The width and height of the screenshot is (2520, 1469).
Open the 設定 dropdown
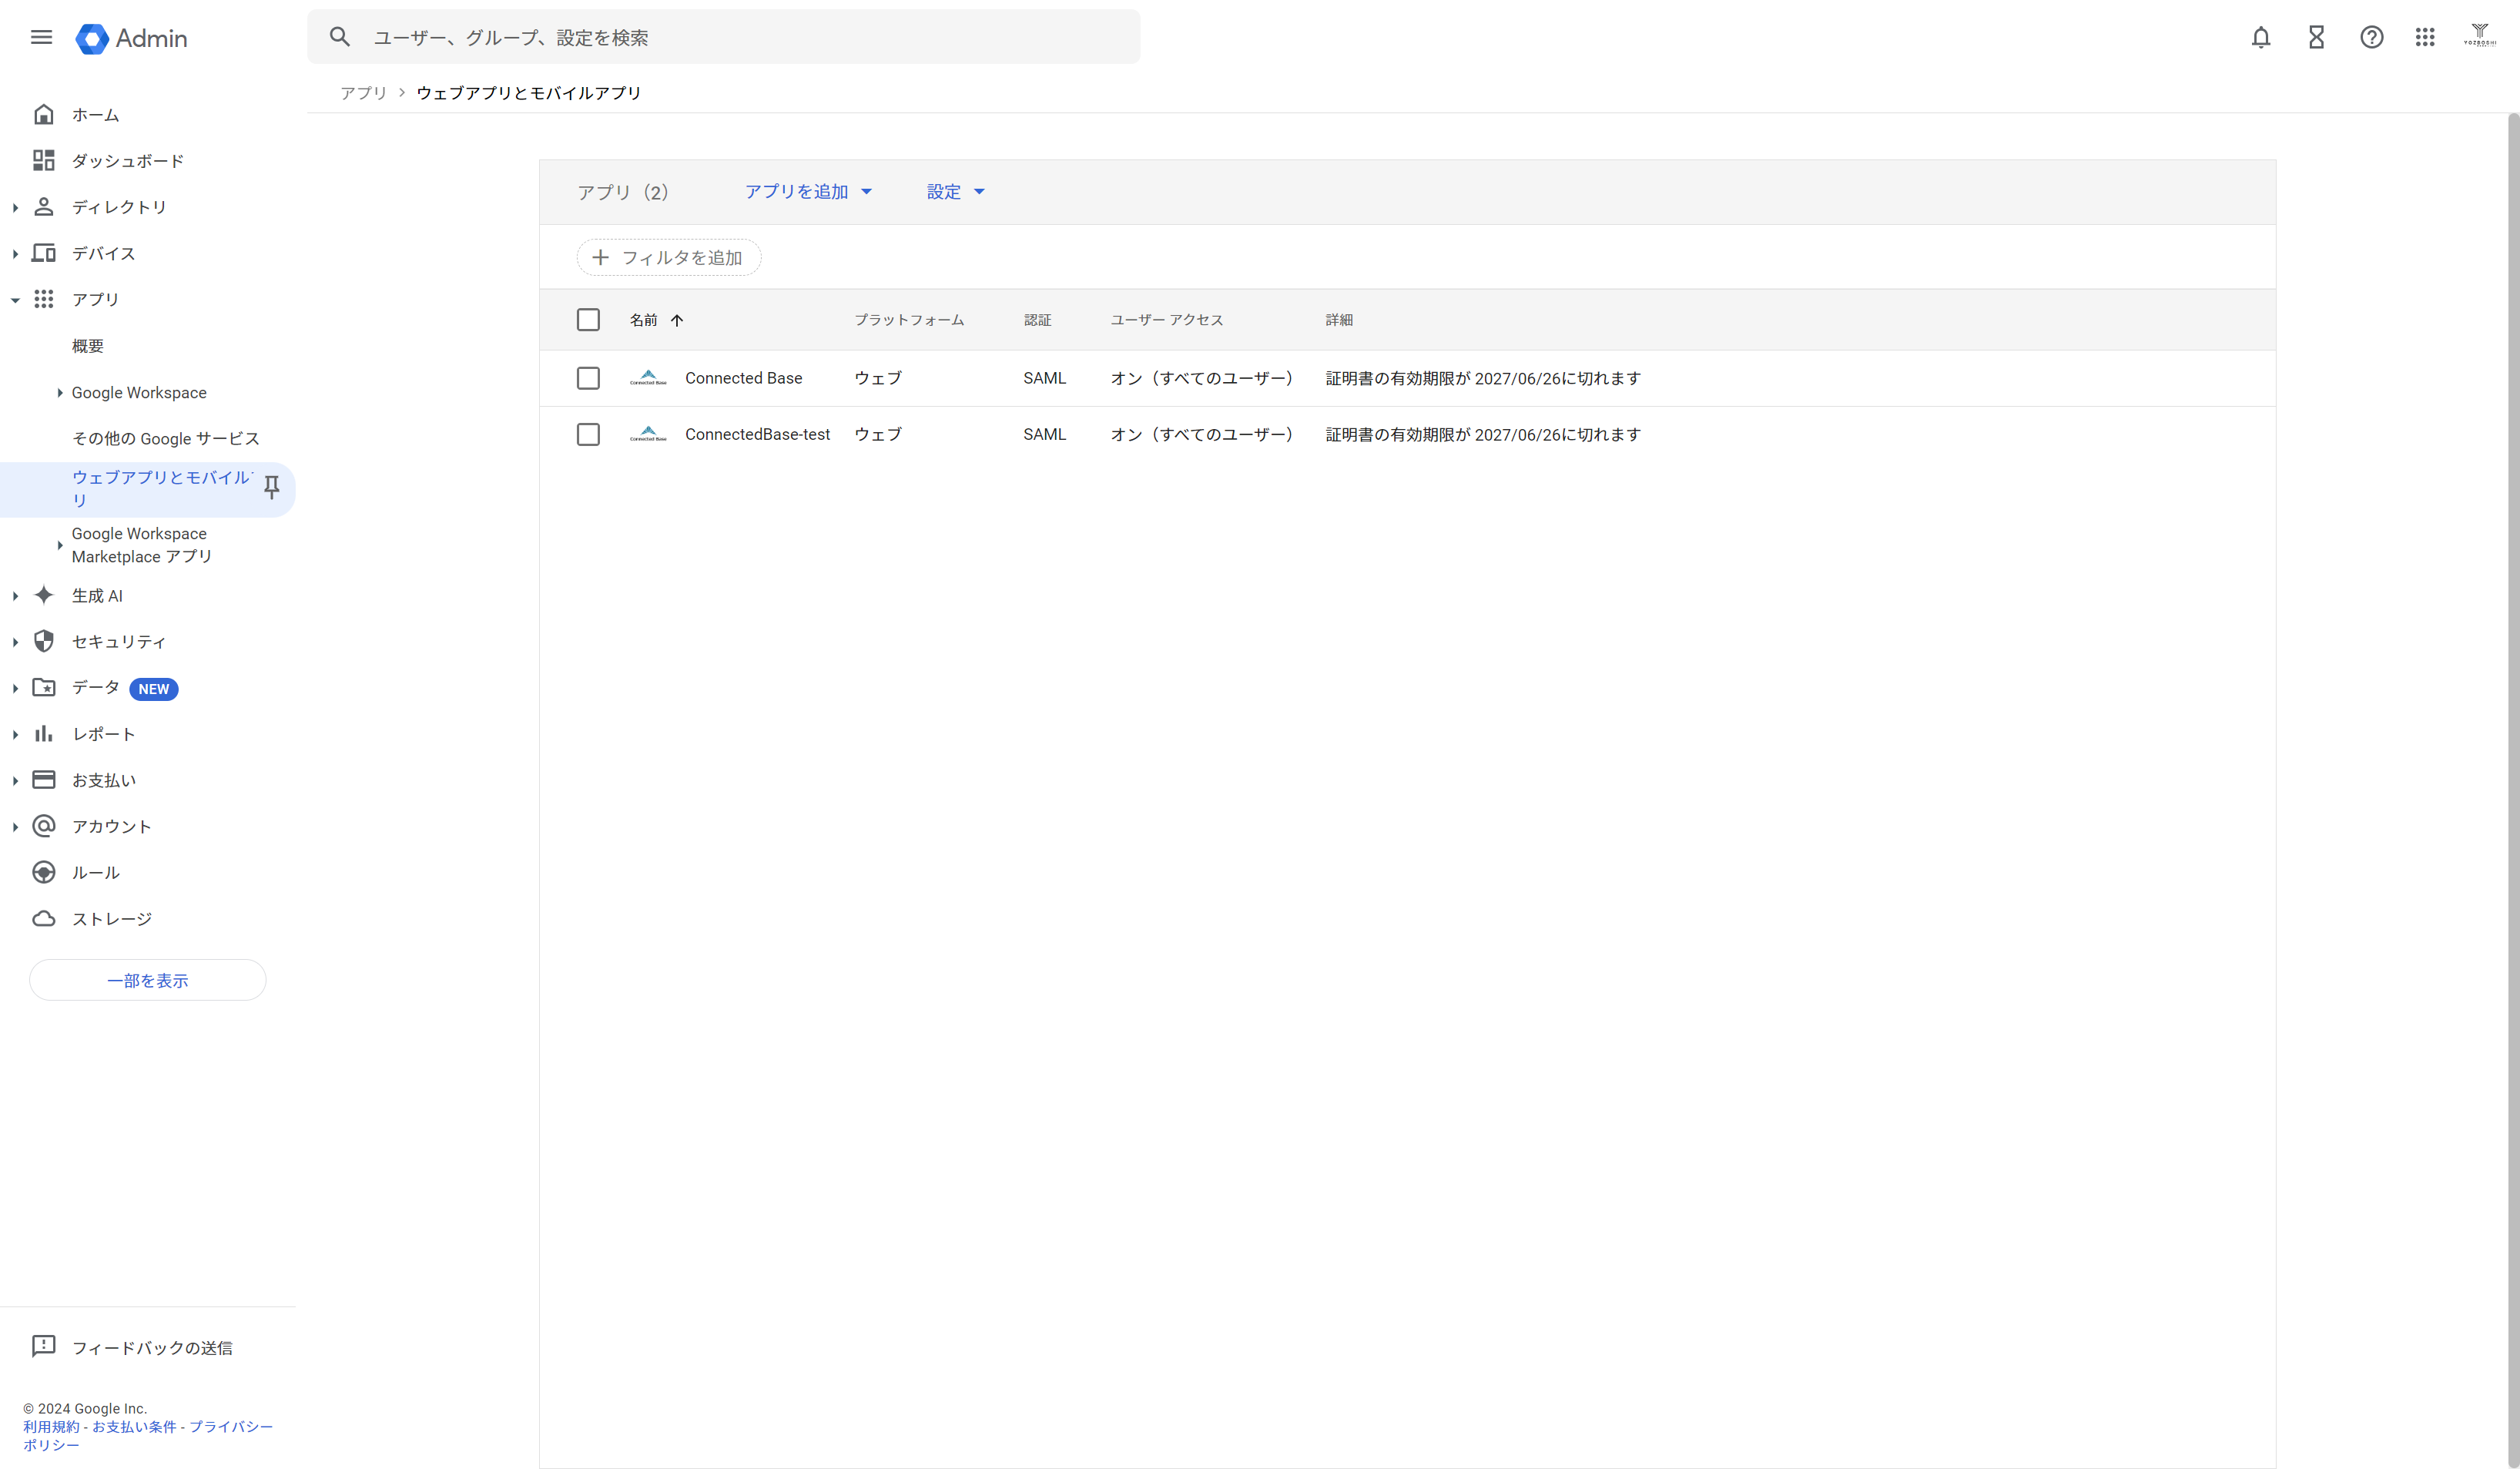coord(955,191)
